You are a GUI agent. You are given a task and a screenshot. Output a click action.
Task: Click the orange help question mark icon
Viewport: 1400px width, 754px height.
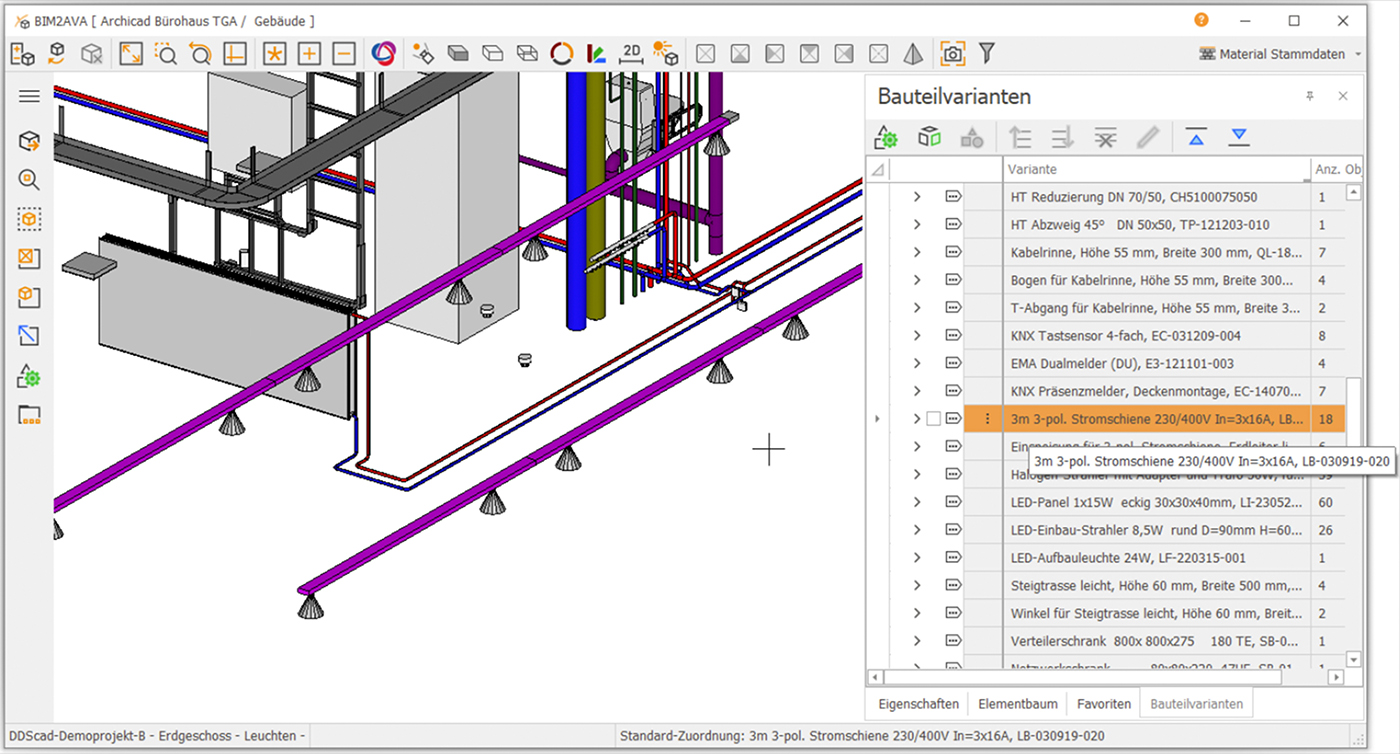tap(1201, 20)
